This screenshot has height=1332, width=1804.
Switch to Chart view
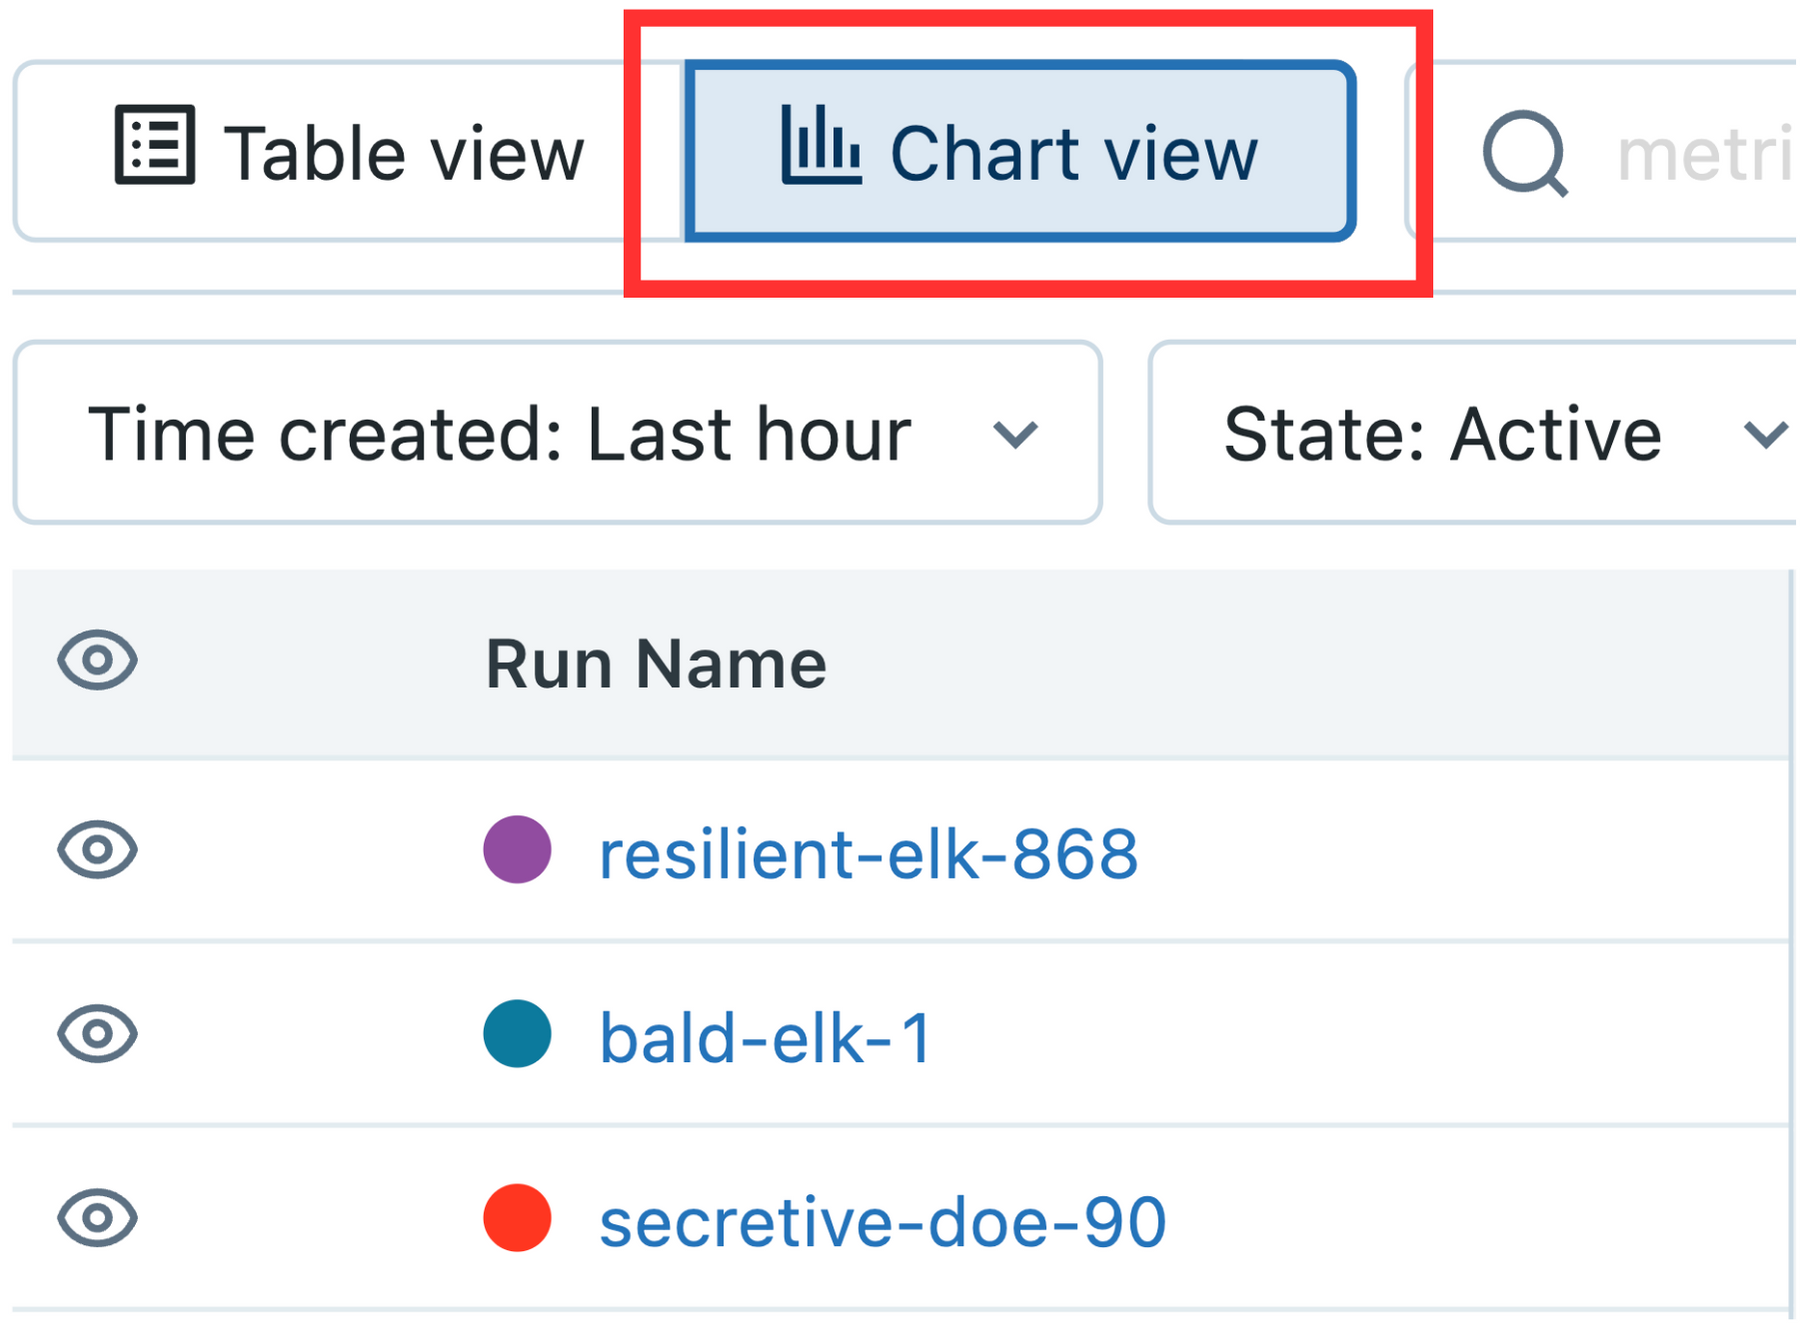click(x=1020, y=151)
